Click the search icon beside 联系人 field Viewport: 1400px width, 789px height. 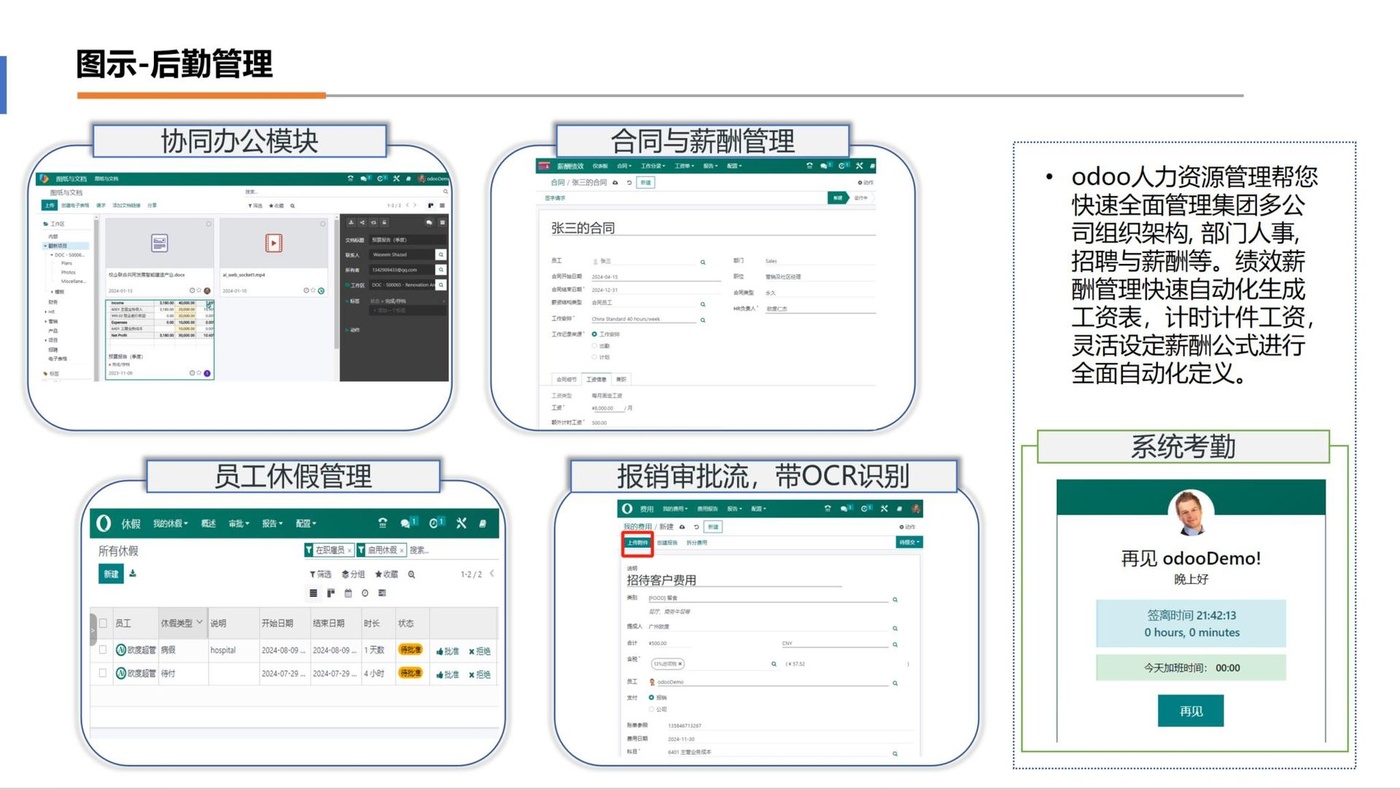[440, 255]
